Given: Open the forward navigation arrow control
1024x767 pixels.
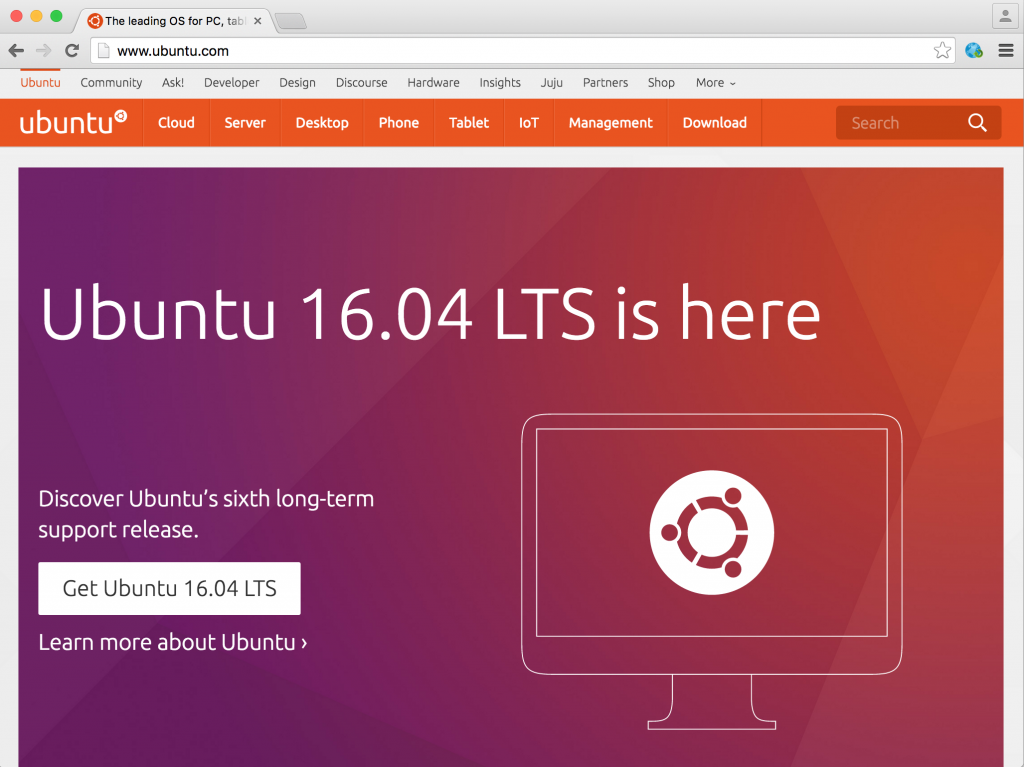Looking at the screenshot, I should click(x=43, y=49).
